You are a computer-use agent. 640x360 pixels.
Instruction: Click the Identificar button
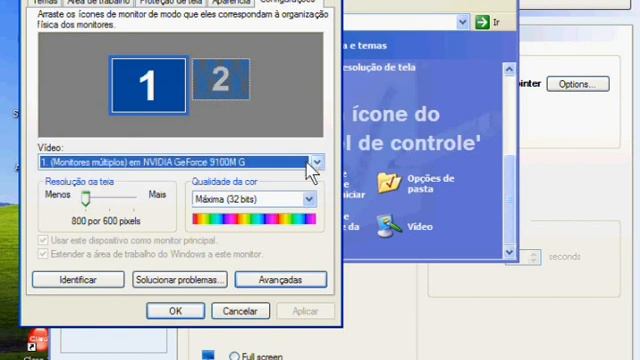[x=78, y=280]
